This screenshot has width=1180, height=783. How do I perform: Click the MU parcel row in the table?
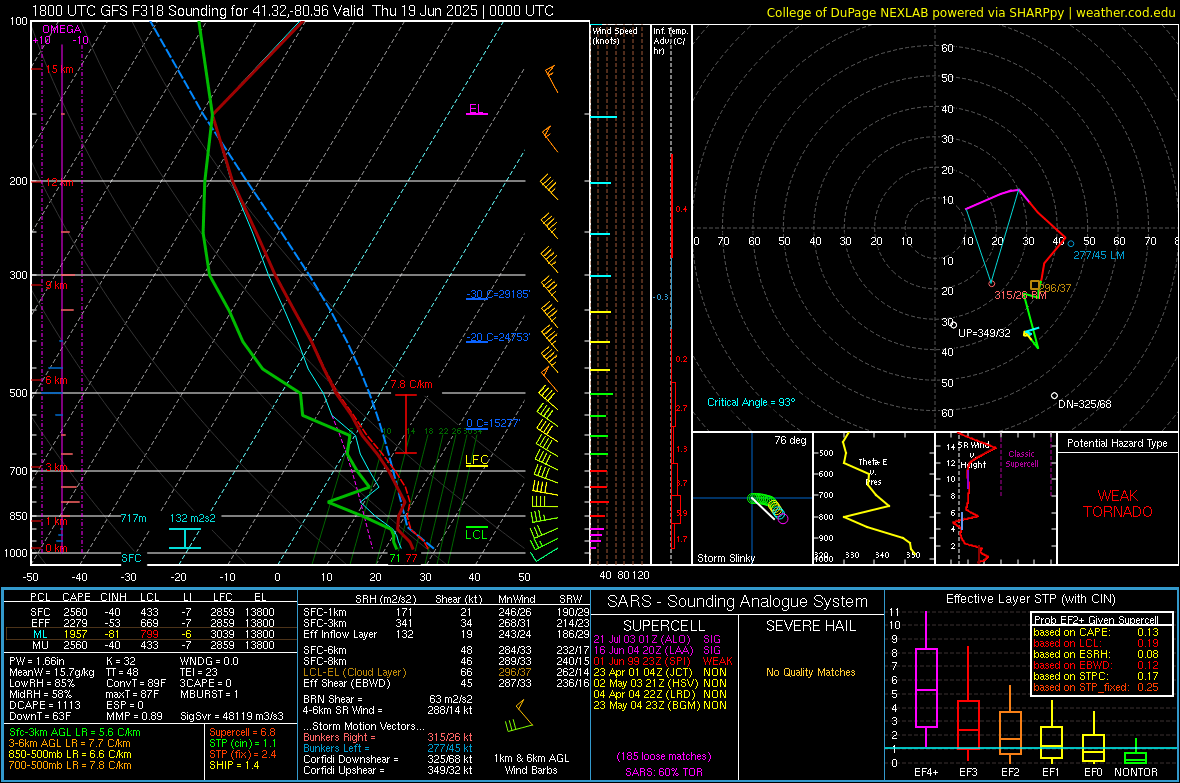151,645
